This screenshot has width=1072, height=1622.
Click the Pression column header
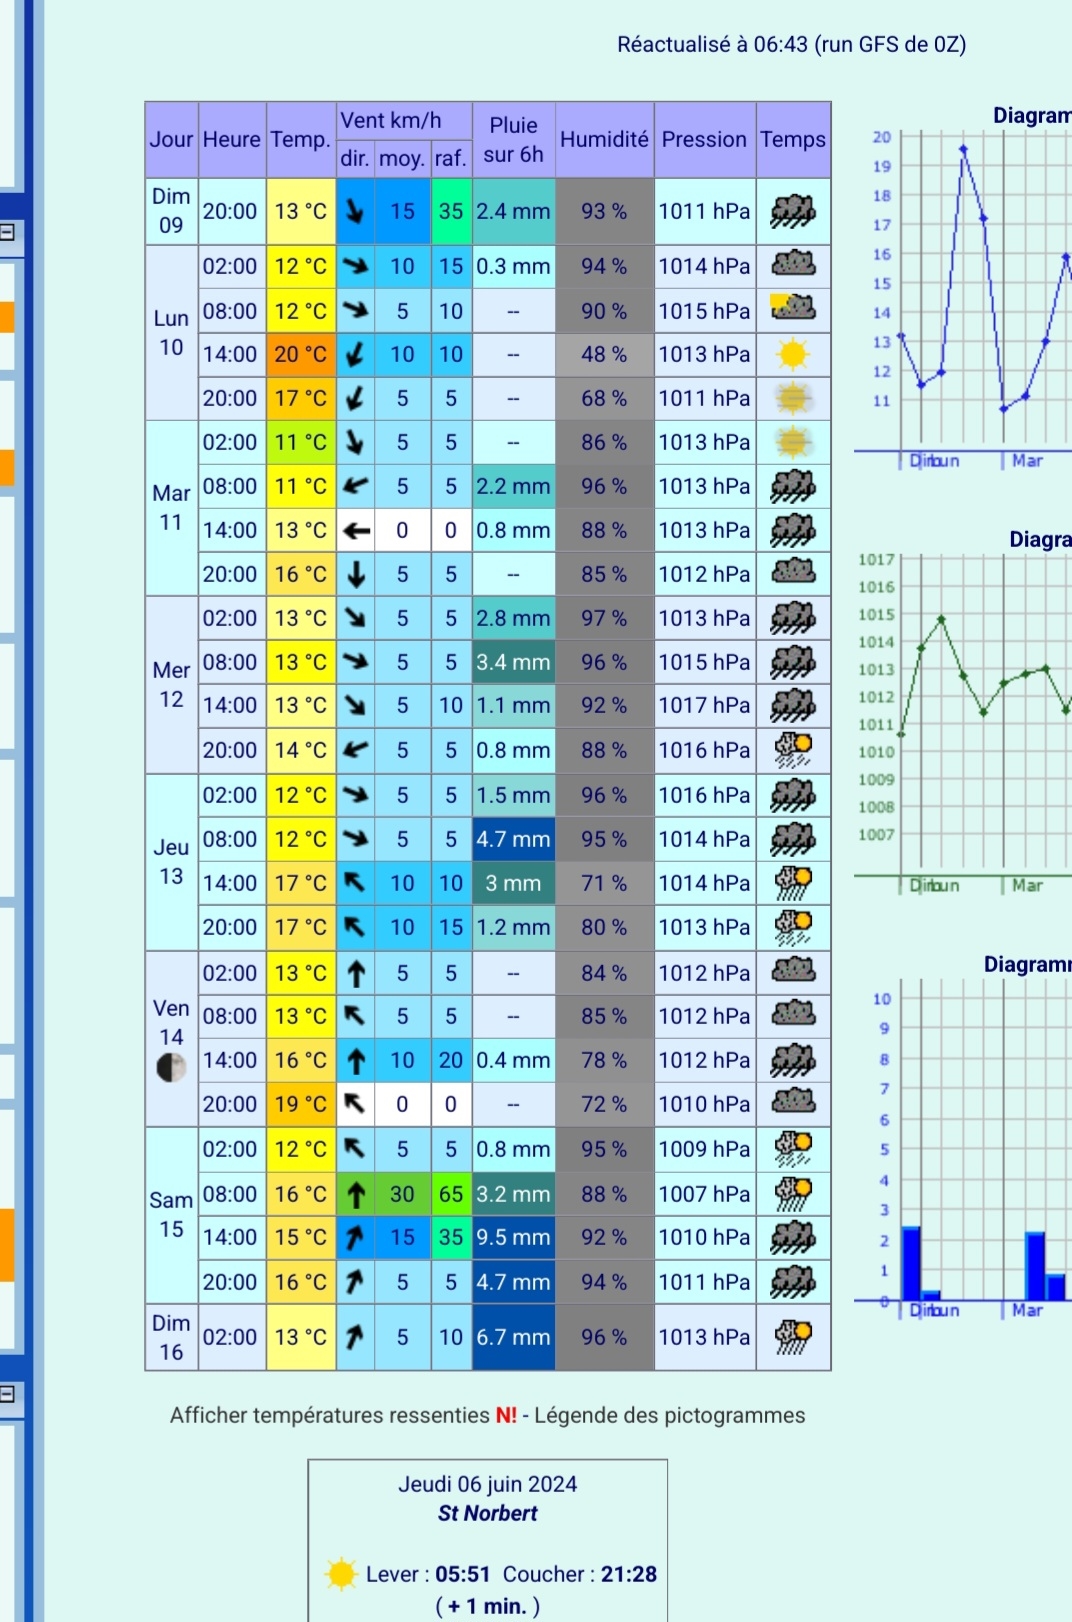(x=704, y=140)
